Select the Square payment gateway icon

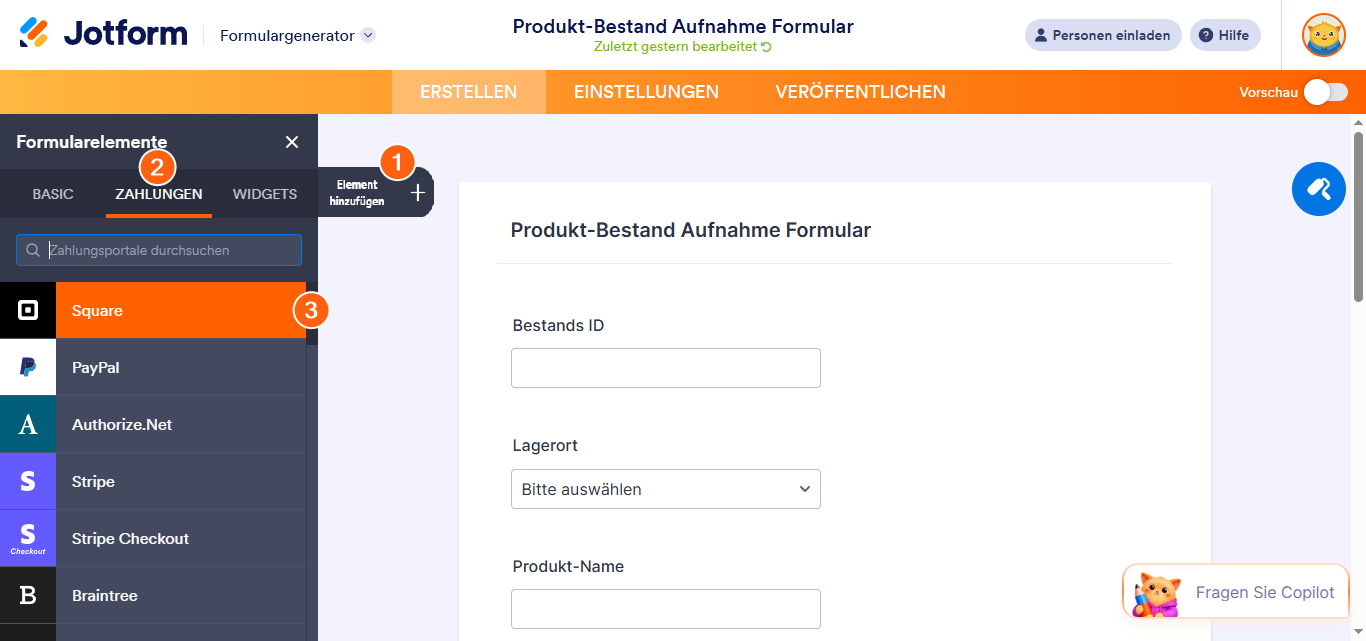(x=27, y=310)
